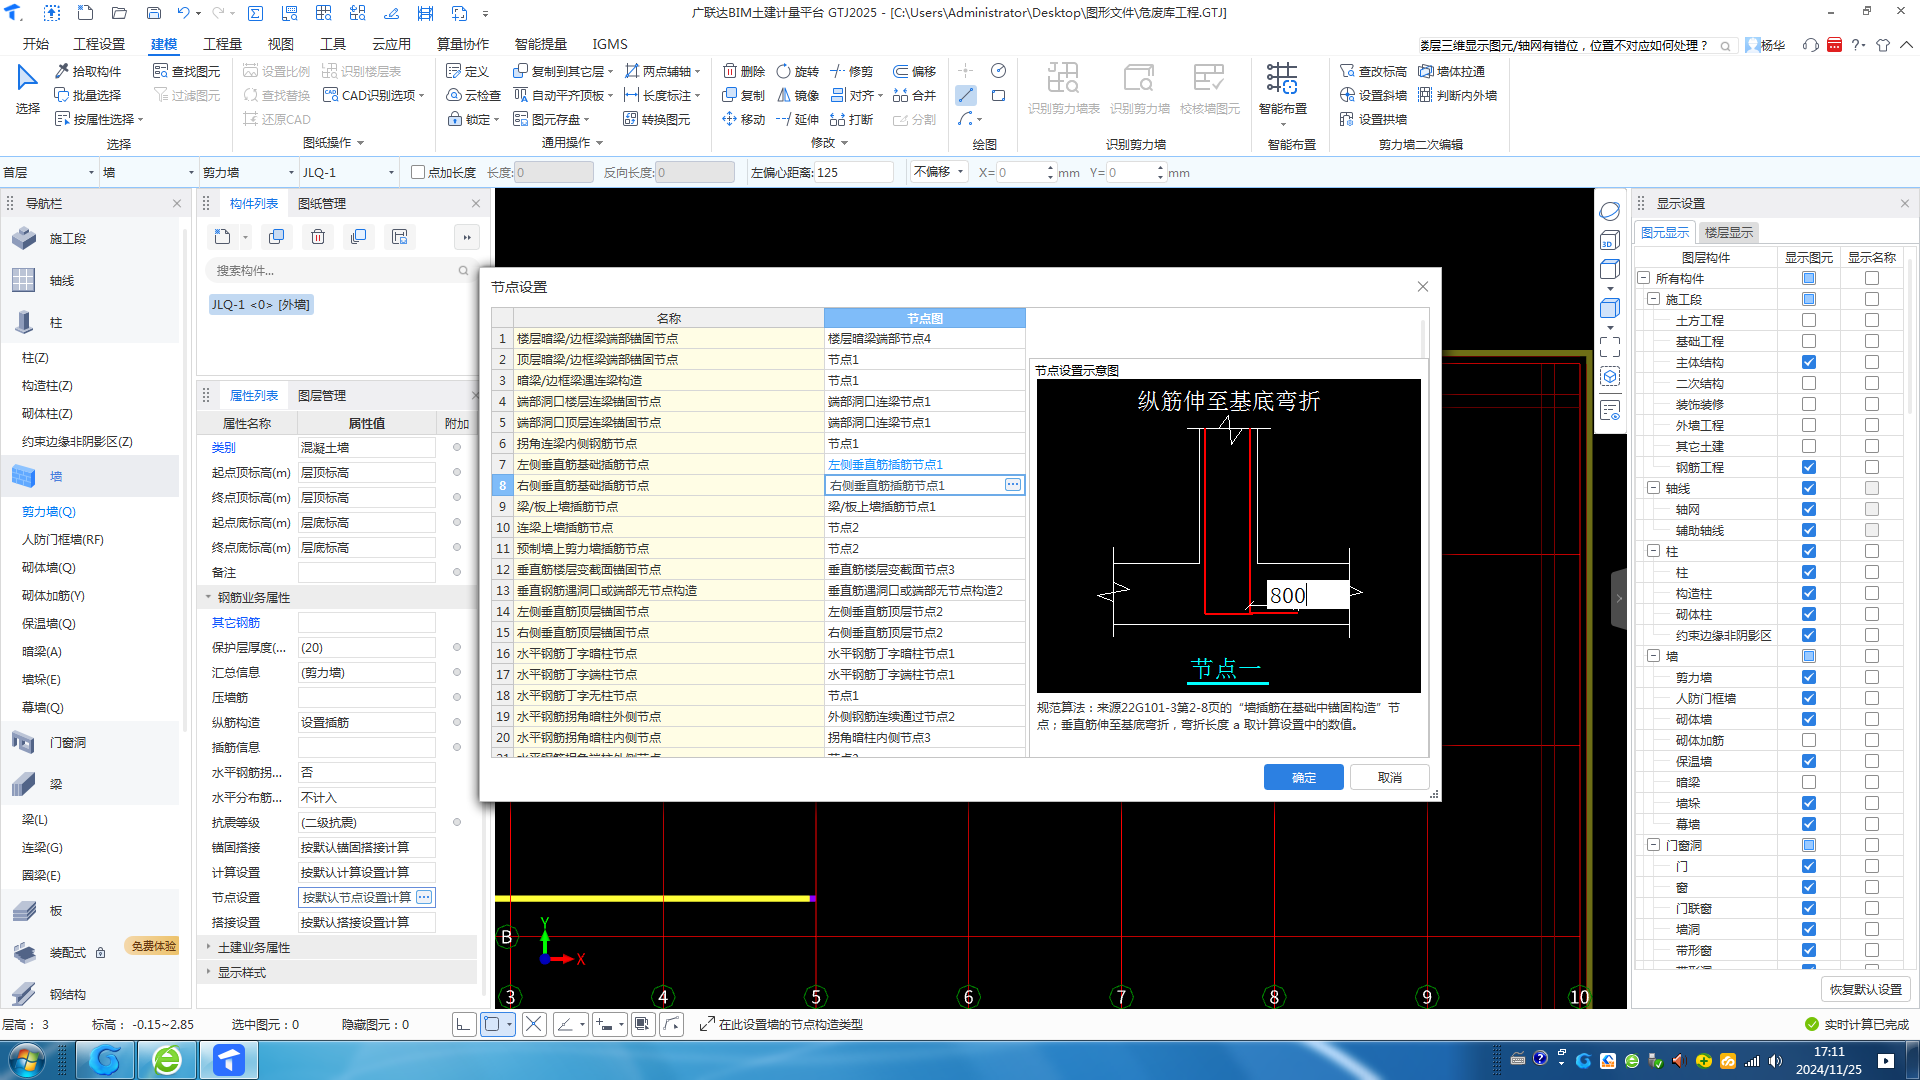1920x1080 pixels.
Task: Open the 查找图元 find-element tool
Action: coord(187,71)
